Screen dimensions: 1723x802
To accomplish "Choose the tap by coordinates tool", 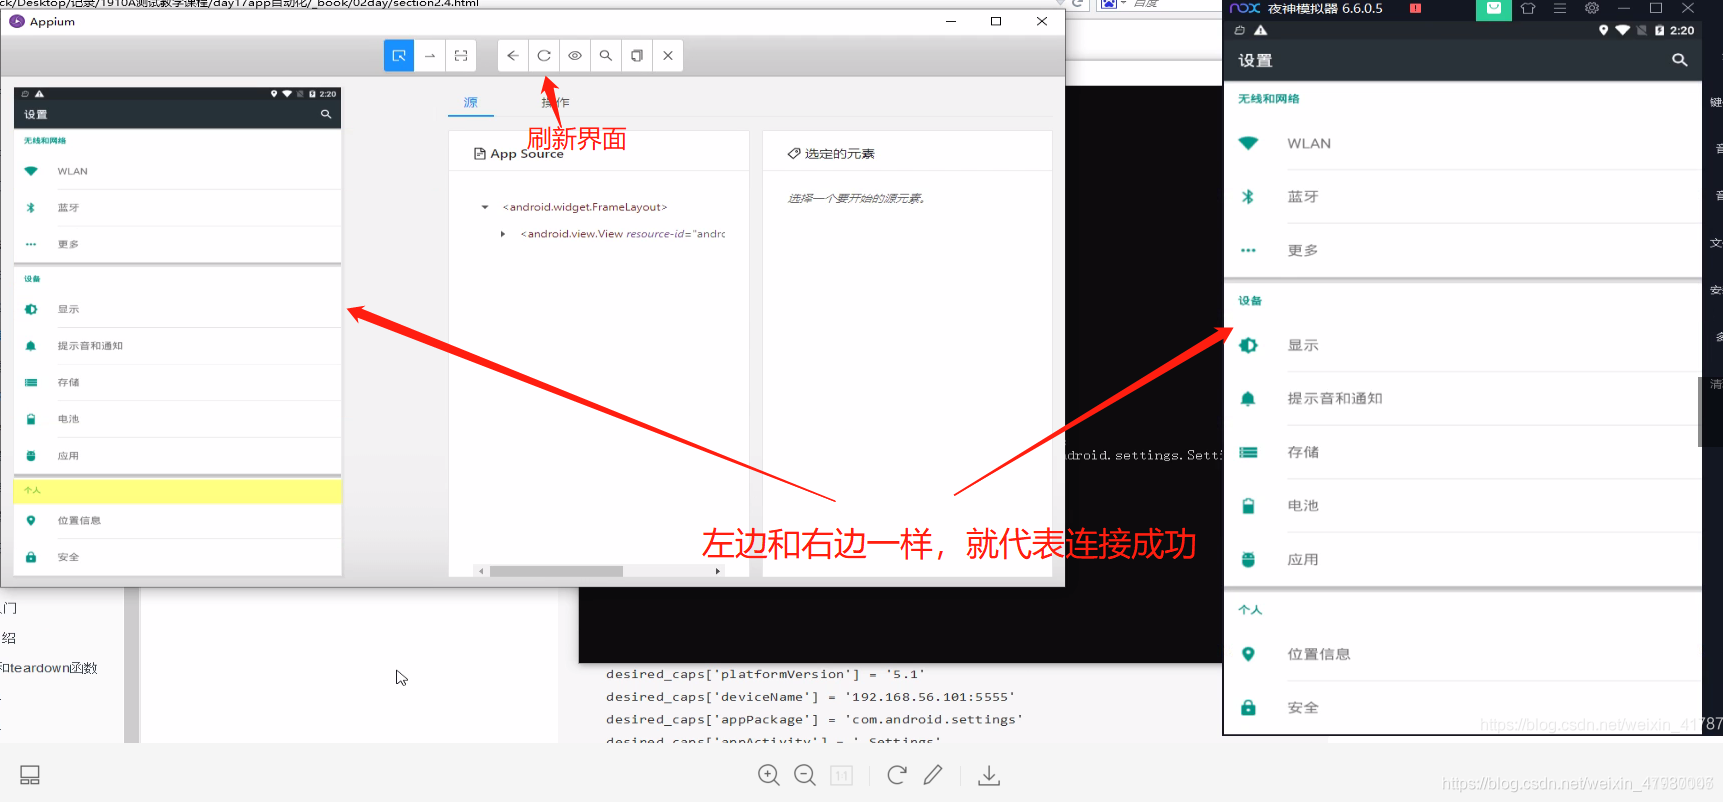I will [x=461, y=56].
